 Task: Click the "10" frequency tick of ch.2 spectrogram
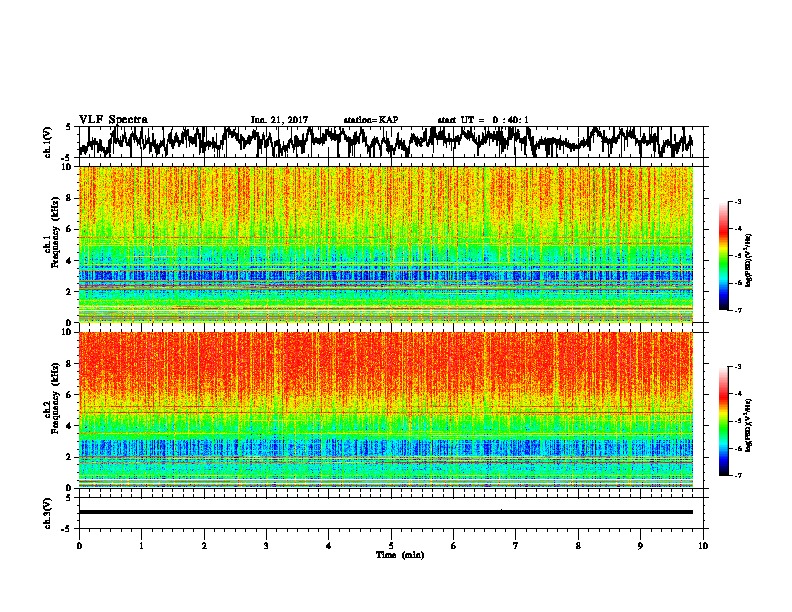[x=68, y=332]
